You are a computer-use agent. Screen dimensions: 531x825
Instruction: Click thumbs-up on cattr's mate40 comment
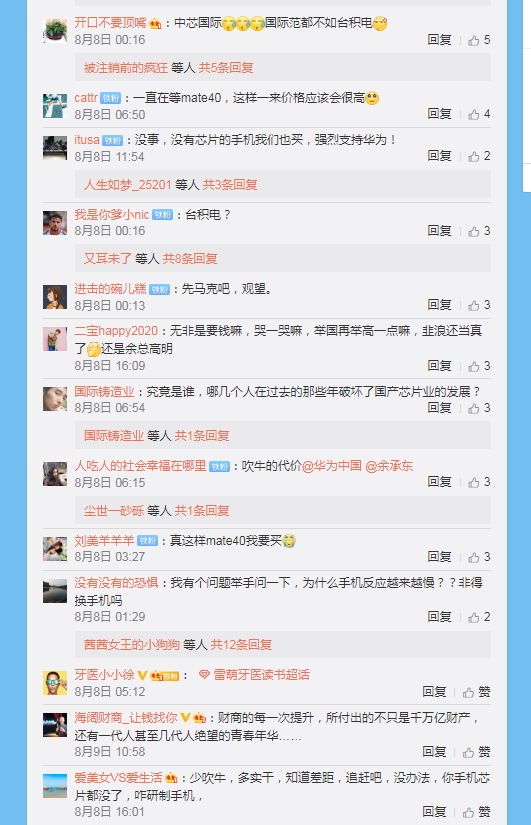(479, 114)
